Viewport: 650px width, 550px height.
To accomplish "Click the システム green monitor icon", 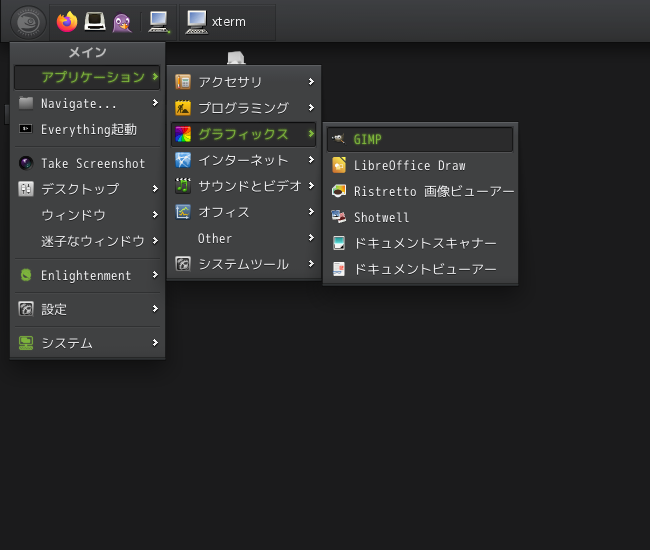I will (26, 343).
